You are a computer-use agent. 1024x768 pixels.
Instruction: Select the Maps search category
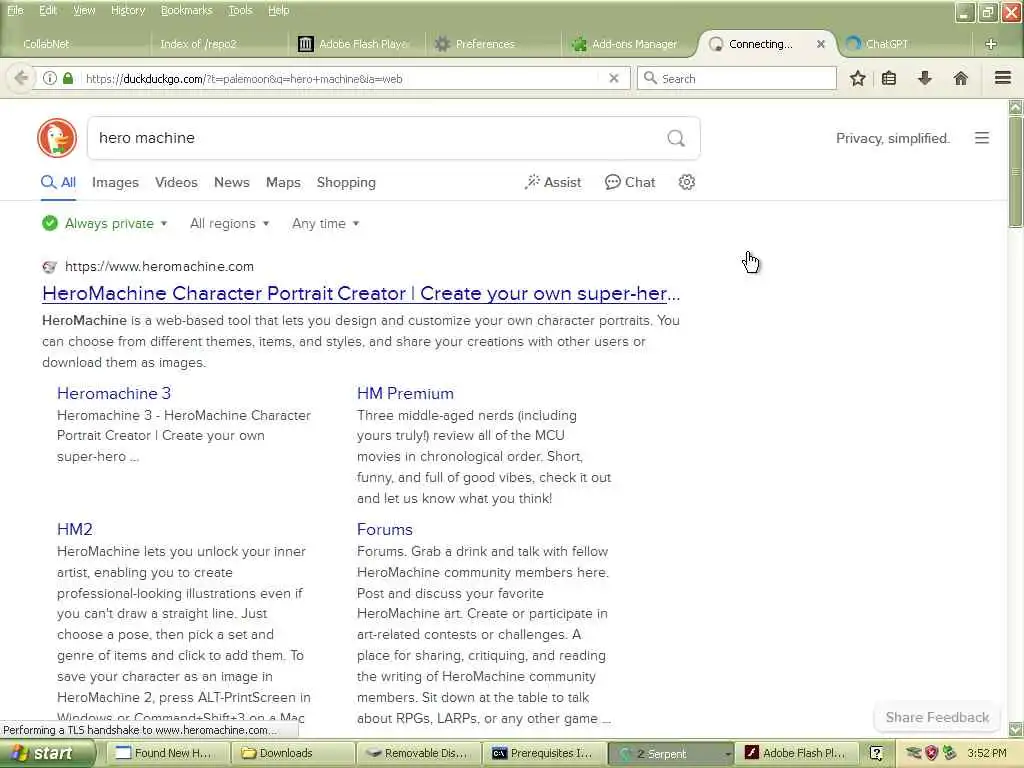[x=283, y=182]
